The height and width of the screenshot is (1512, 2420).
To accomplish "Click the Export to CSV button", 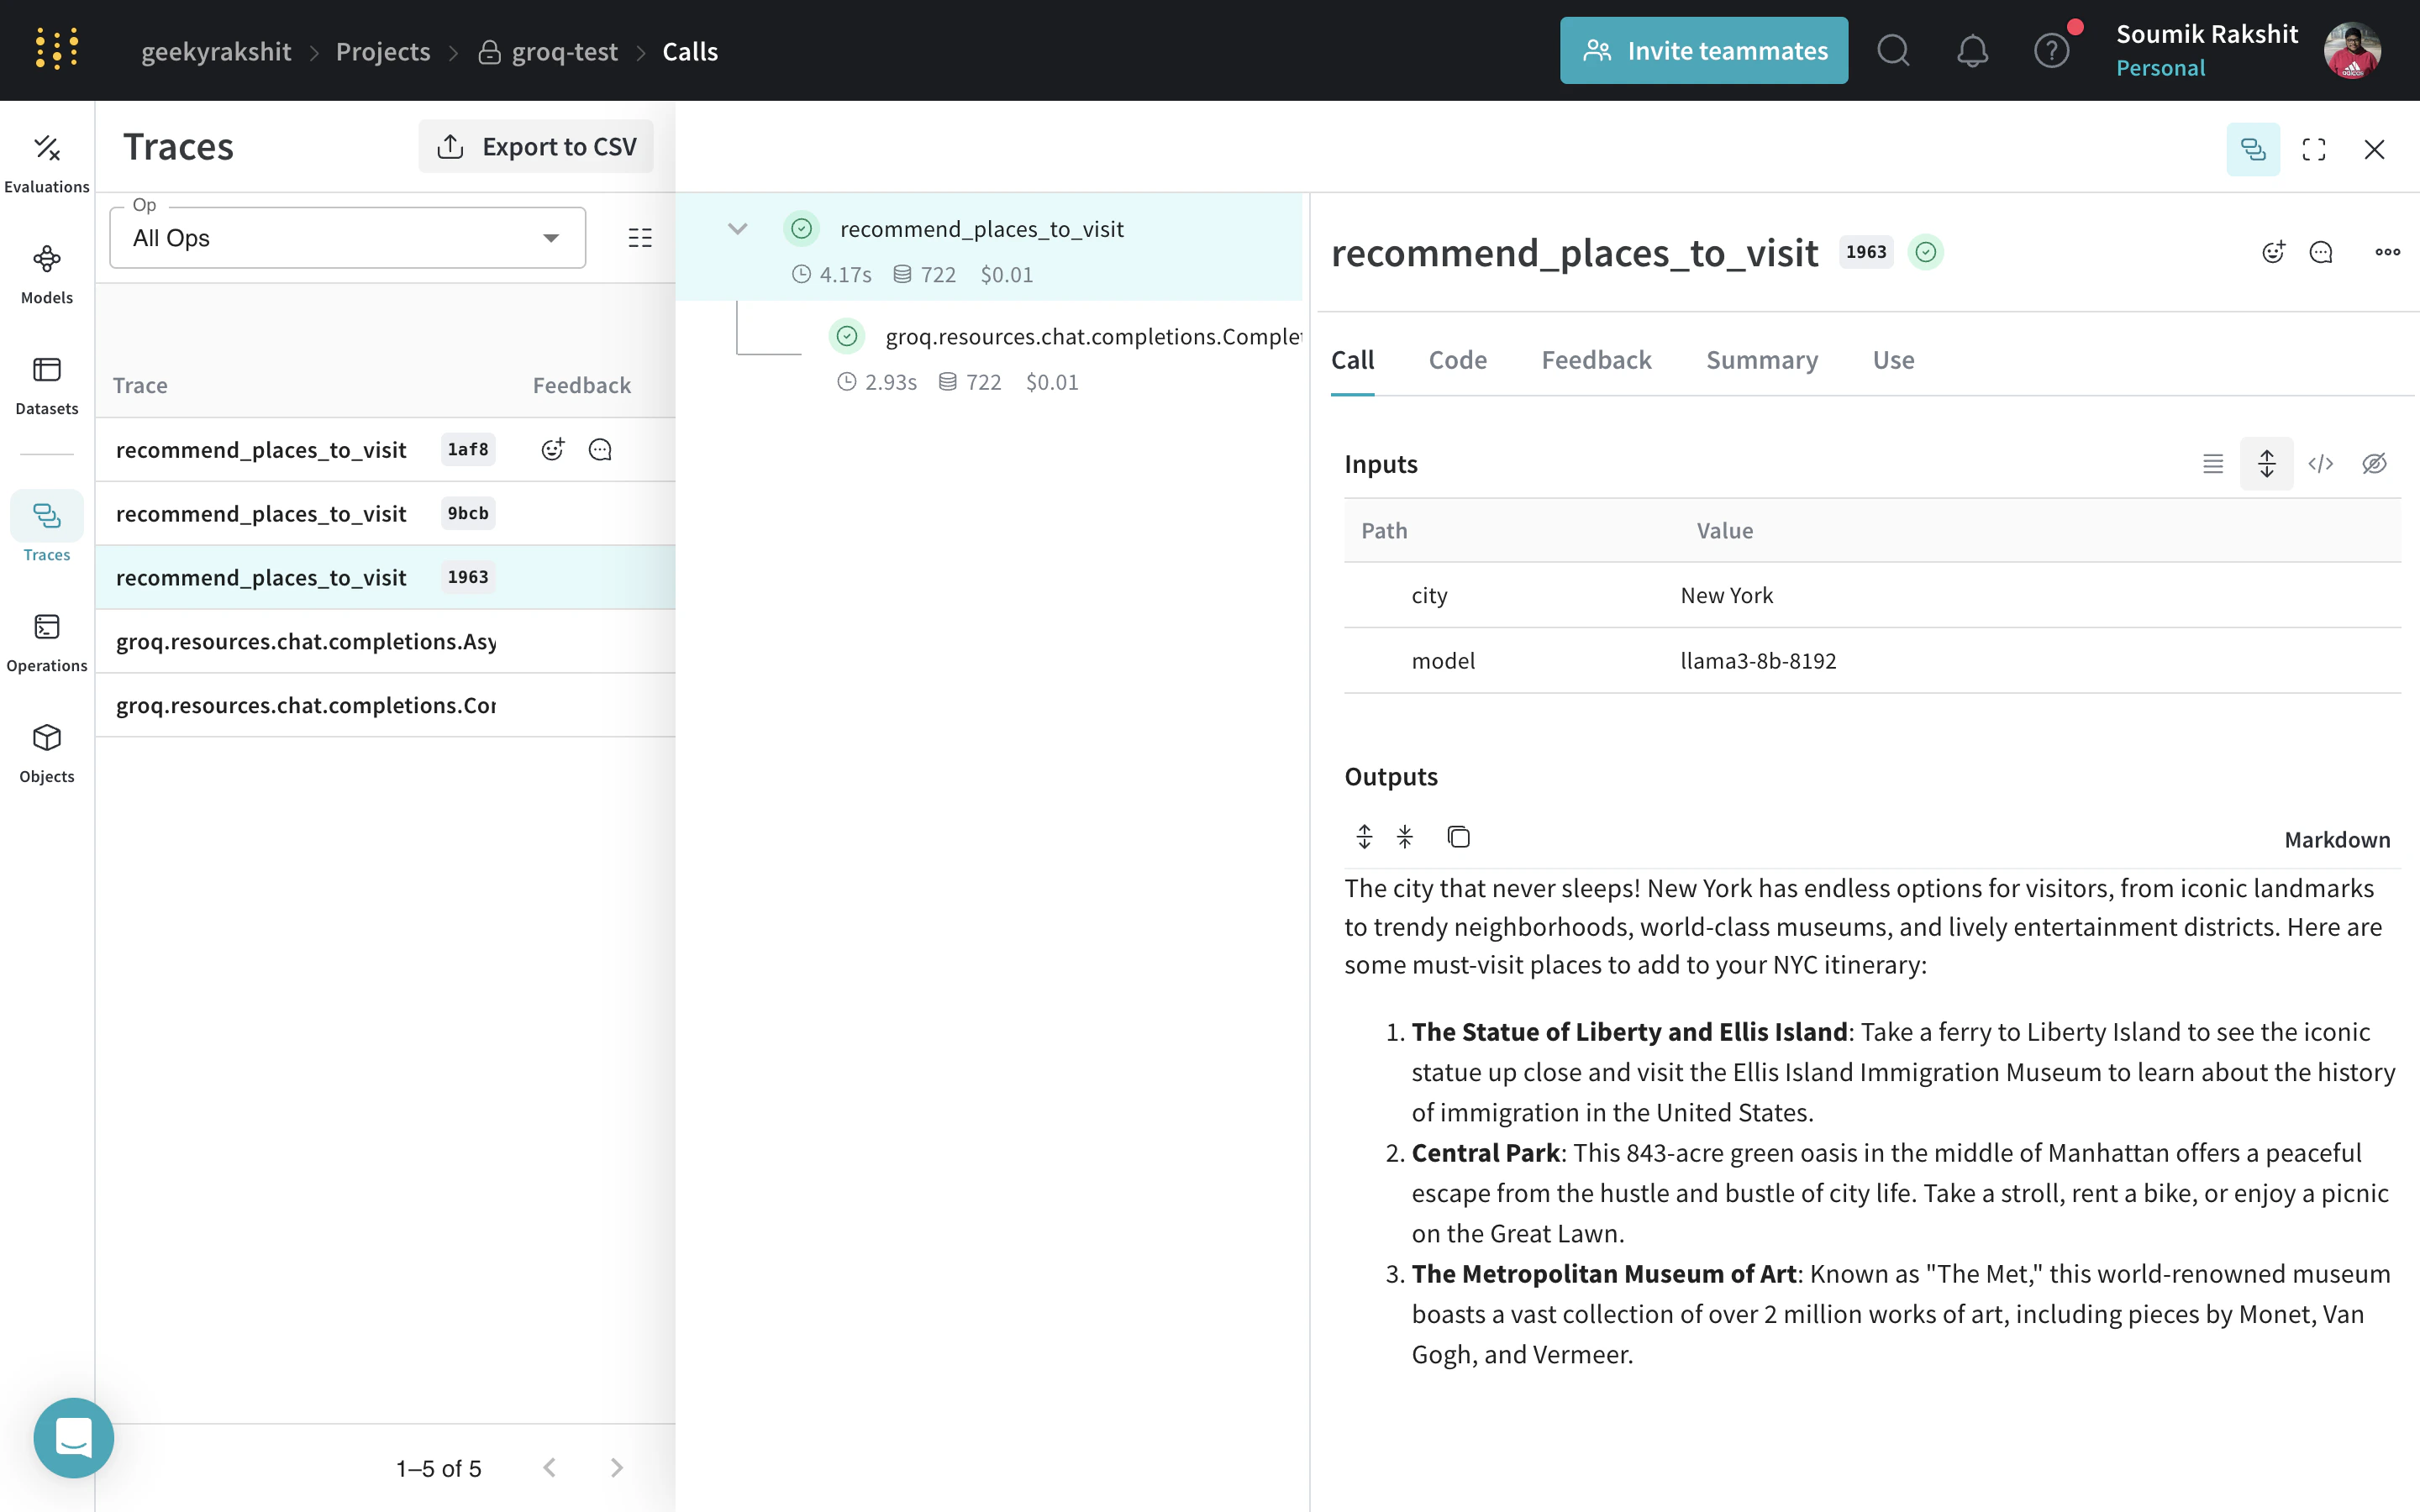I will pyautogui.click(x=536, y=147).
